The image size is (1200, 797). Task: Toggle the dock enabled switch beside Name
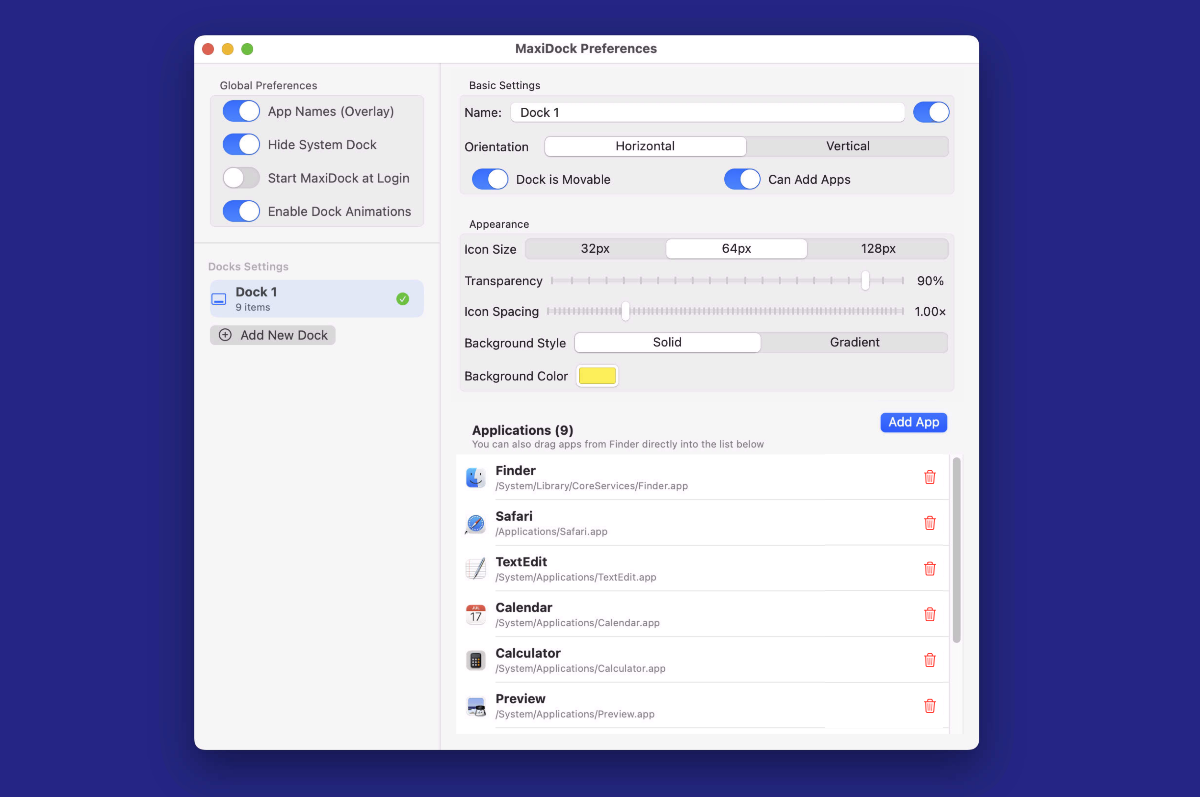[931, 112]
